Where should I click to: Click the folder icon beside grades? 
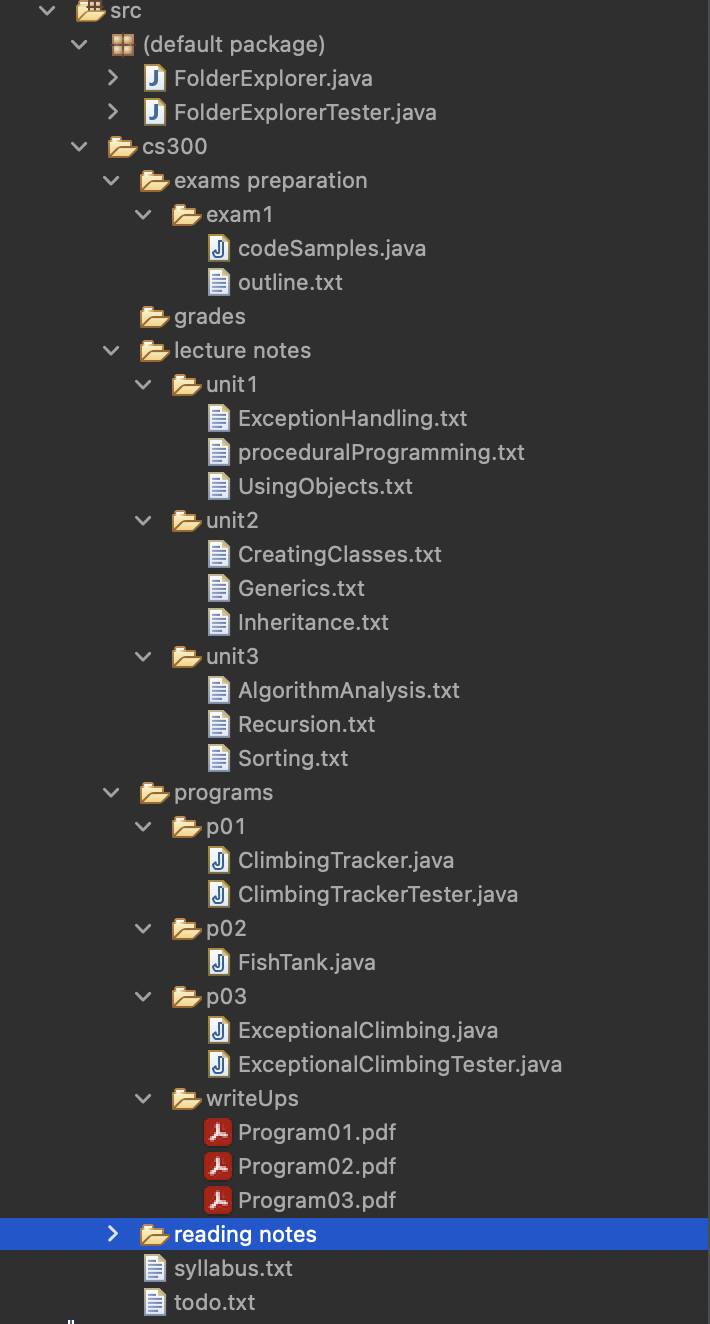pos(153,316)
